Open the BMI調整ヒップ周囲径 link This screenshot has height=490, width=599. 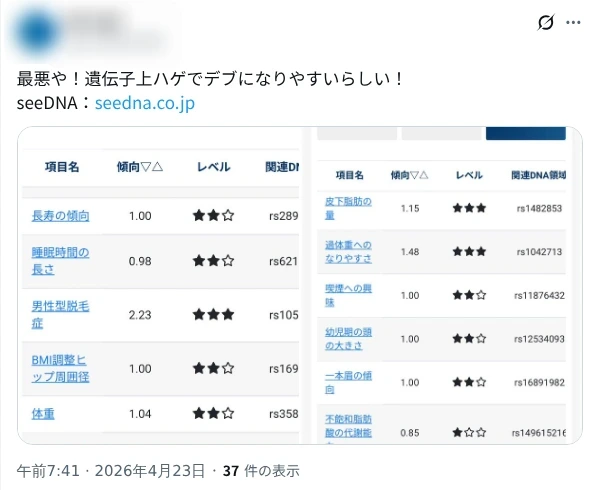point(60,369)
